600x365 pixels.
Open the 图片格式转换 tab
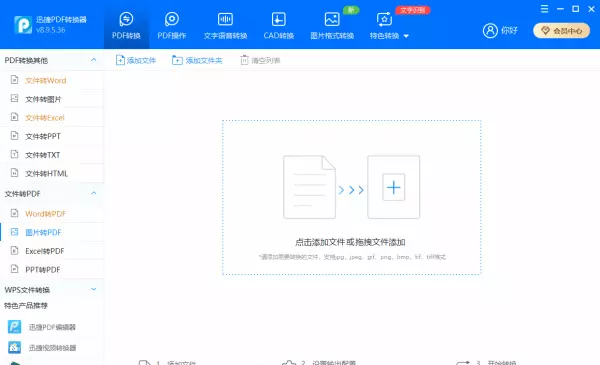pos(332,26)
